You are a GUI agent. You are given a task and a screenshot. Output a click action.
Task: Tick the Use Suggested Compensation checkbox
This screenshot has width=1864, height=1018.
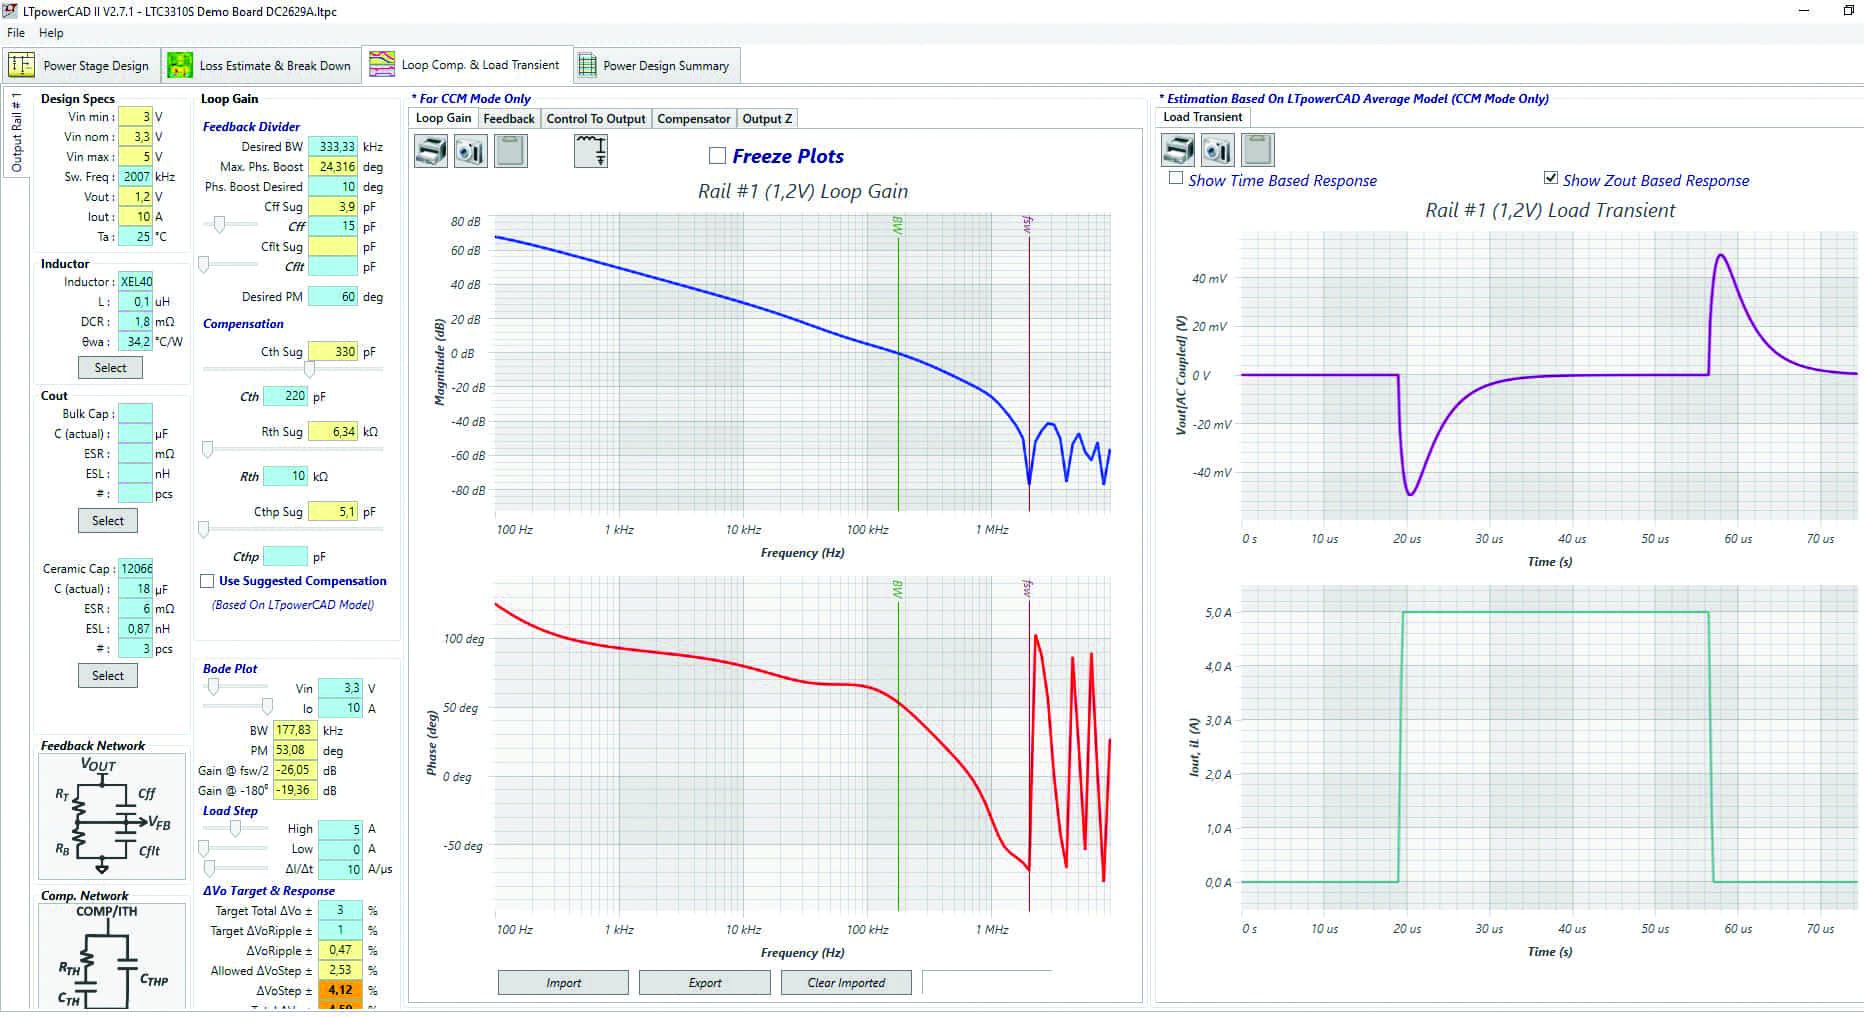coord(207,581)
